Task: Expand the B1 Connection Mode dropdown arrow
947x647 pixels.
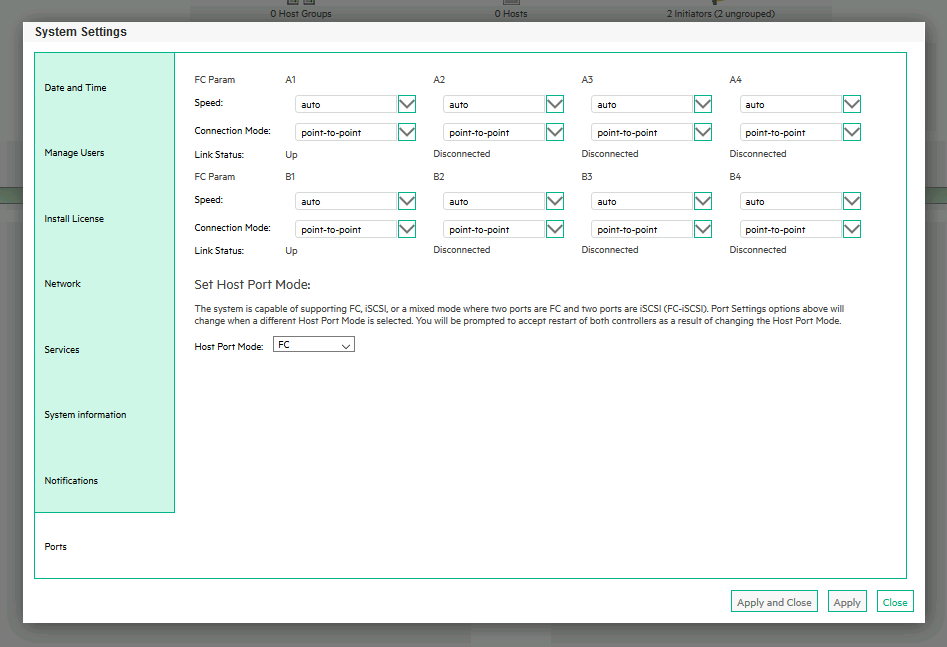Action: pos(407,229)
